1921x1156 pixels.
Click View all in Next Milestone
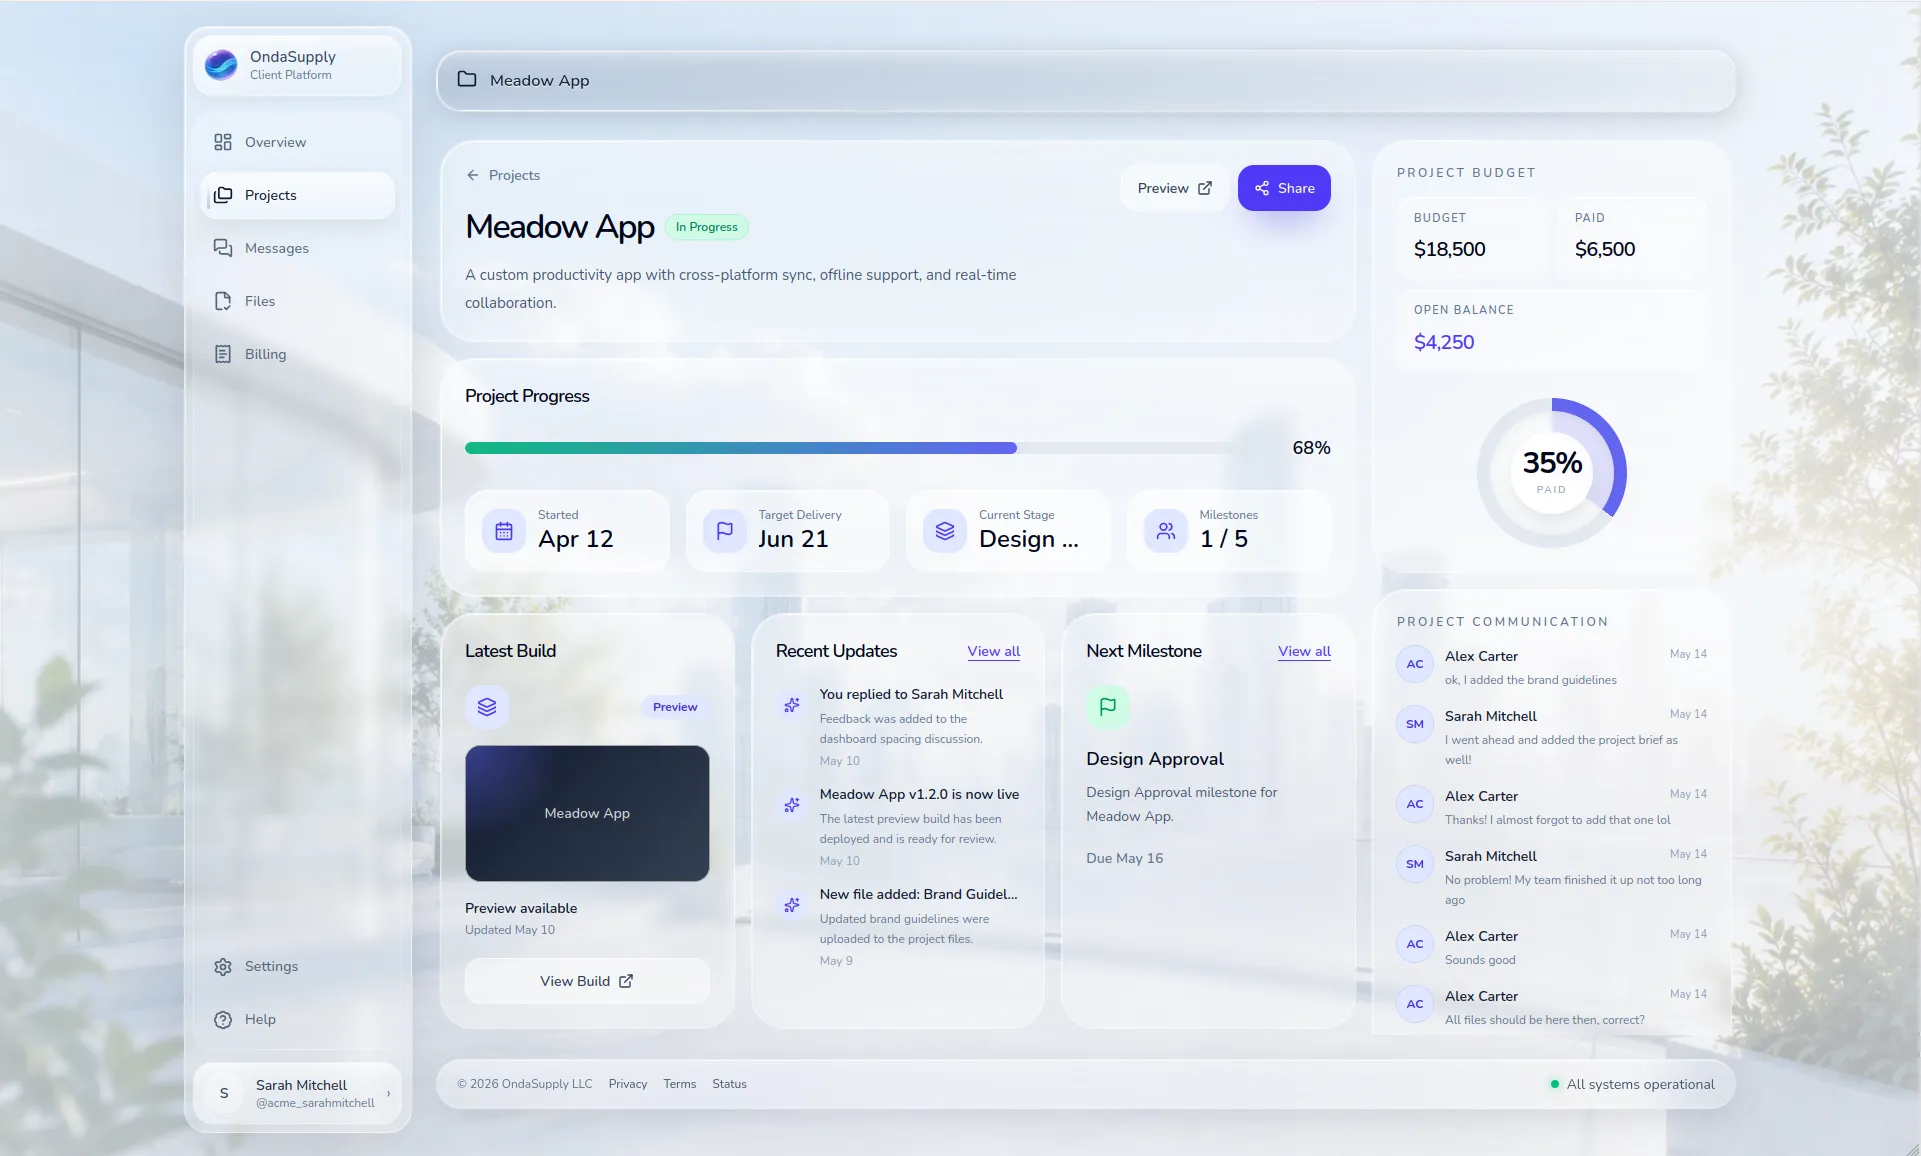point(1304,651)
